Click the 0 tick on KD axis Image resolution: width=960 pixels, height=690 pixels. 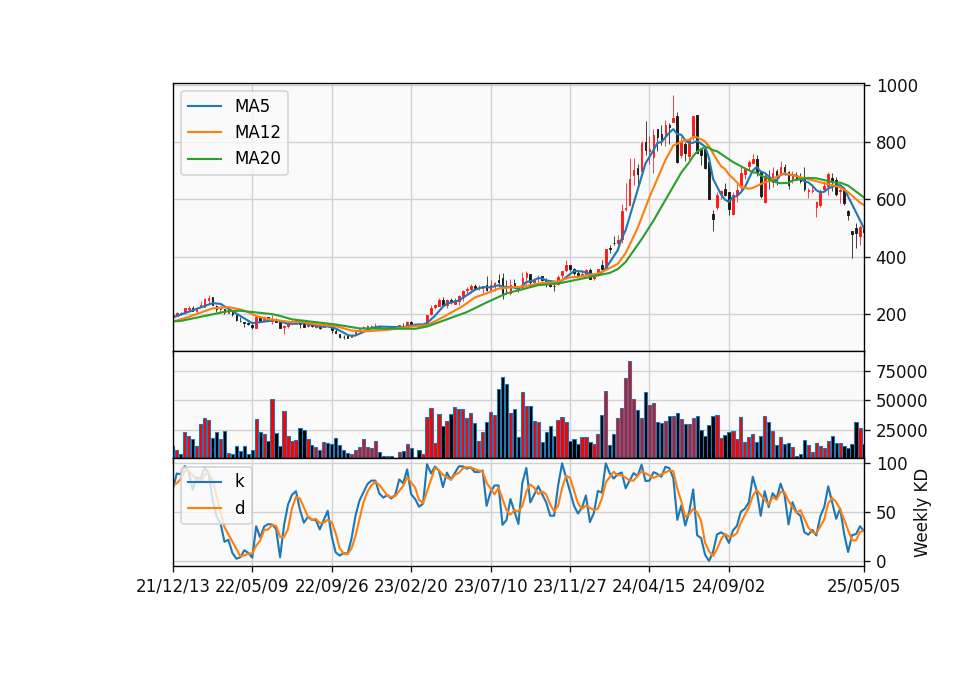point(882,561)
